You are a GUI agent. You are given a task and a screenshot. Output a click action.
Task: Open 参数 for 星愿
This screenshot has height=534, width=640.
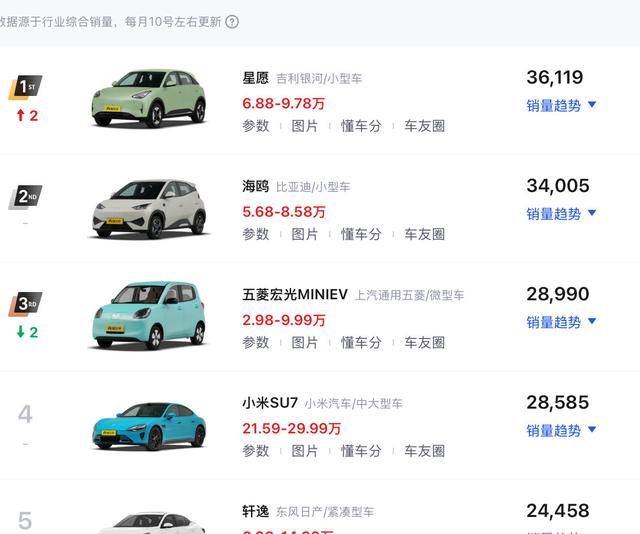pos(256,126)
